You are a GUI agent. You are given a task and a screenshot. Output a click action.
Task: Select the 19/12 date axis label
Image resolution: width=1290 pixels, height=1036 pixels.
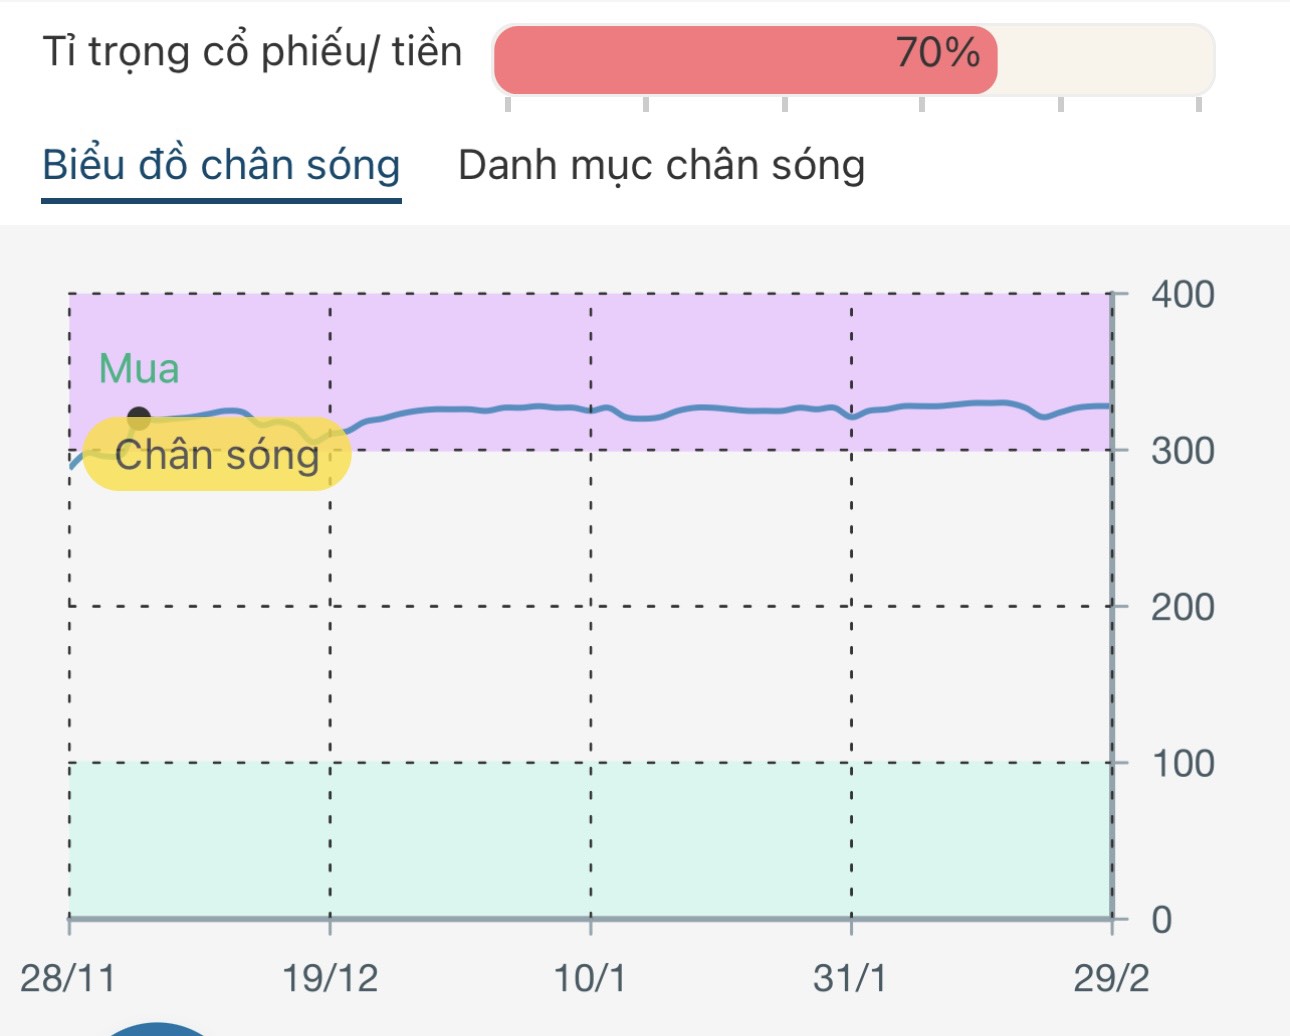330,977
